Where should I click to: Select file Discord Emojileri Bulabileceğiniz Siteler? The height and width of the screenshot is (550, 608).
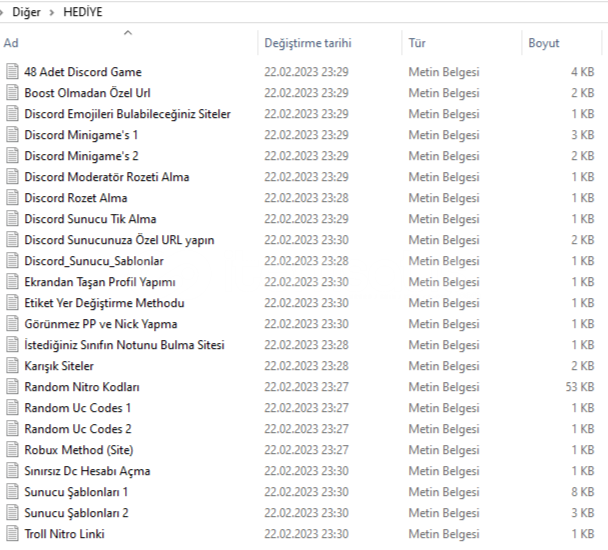[128, 114]
